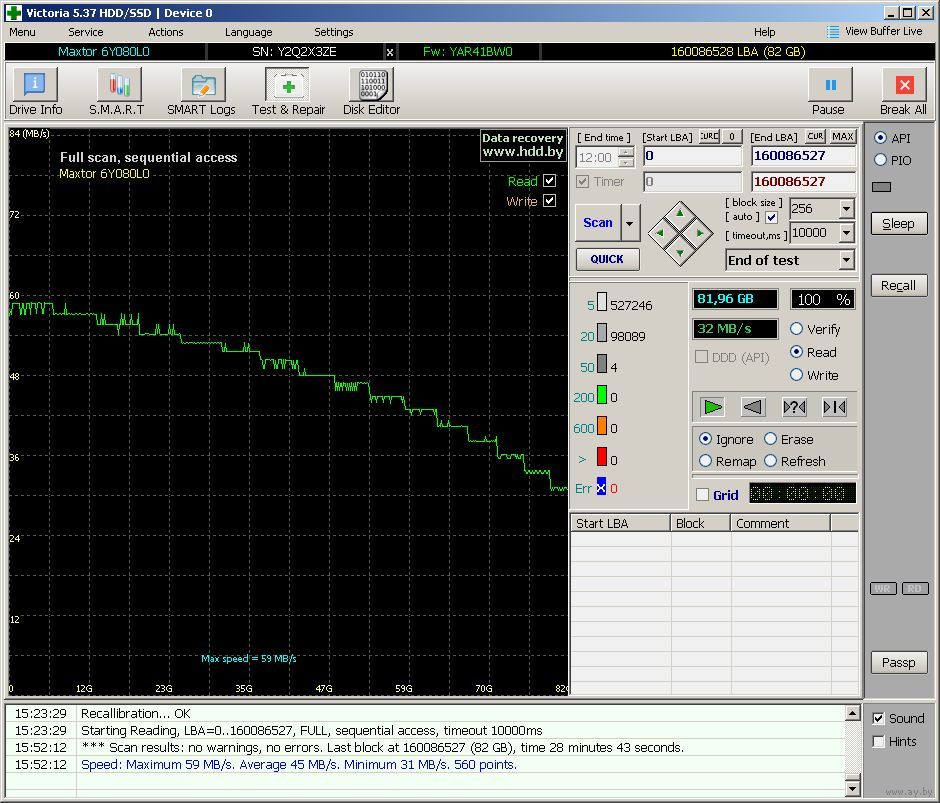The image size is (940, 803).
Task: Select the Refresh error action
Action: [770, 461]
